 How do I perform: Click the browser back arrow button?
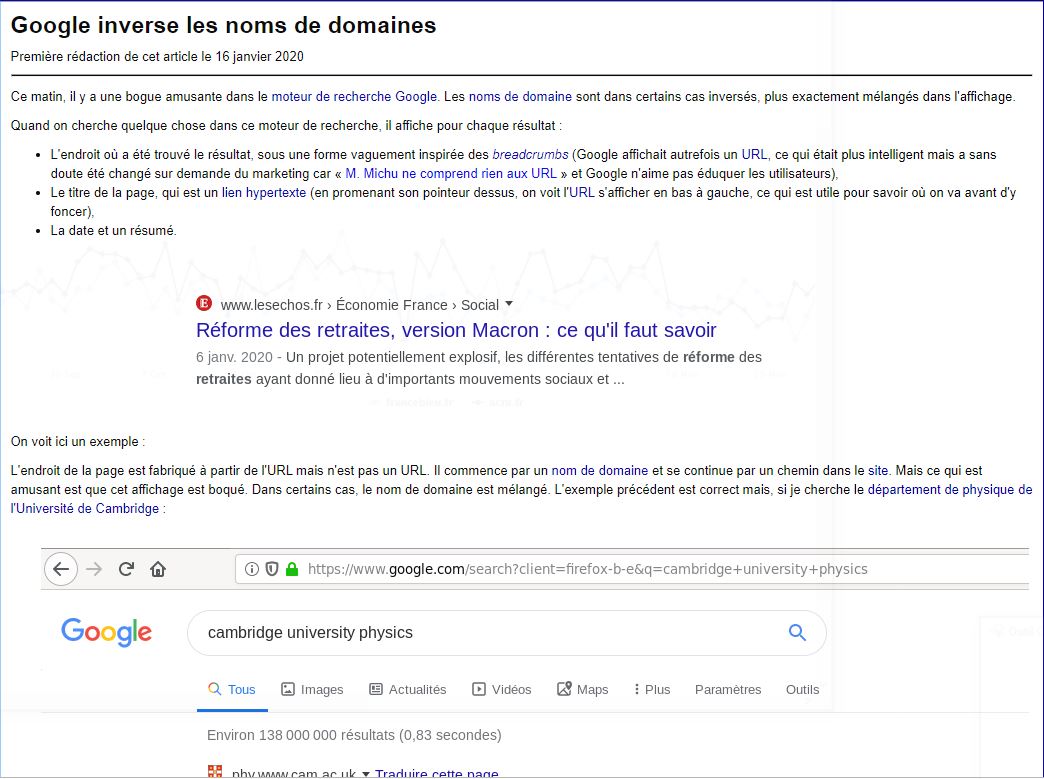(61, 569)
